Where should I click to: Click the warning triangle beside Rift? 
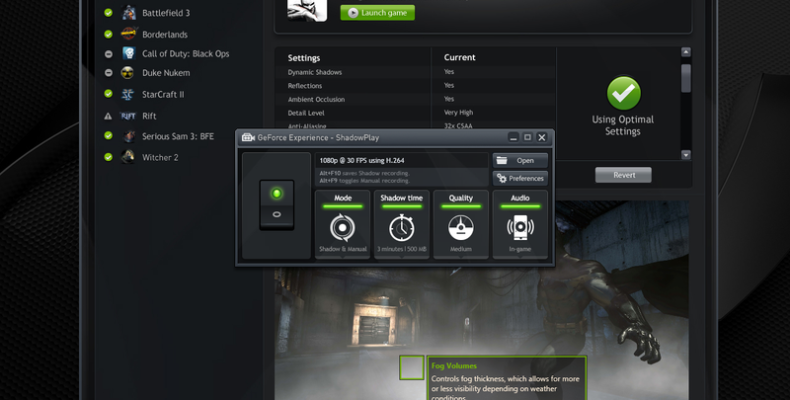pos(108,116)
